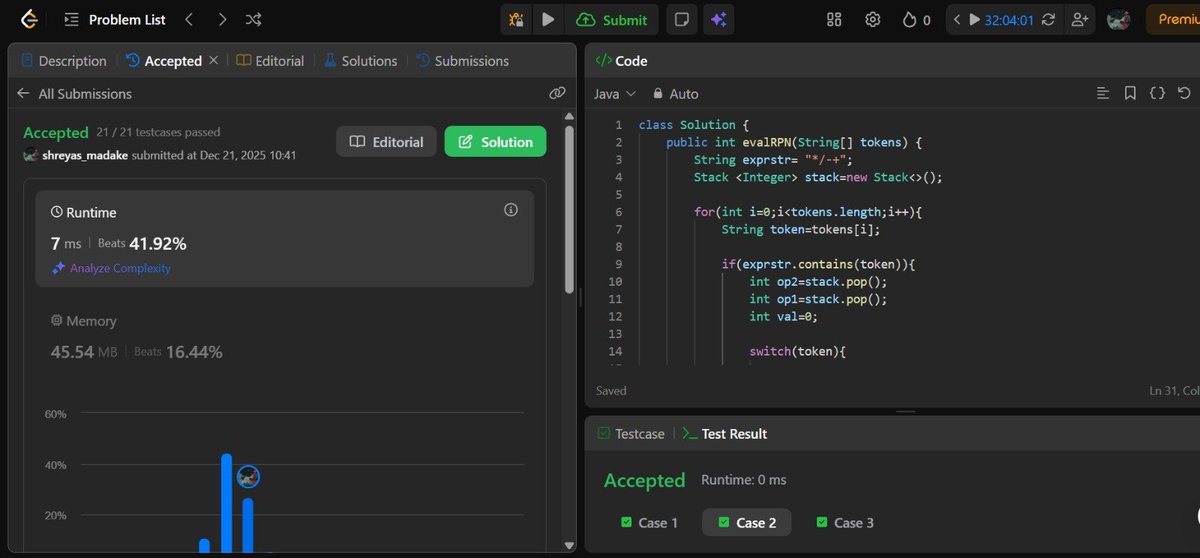The image size is (1200, 558).
Task: Submit the solution
Action: (x=612, y=19)
